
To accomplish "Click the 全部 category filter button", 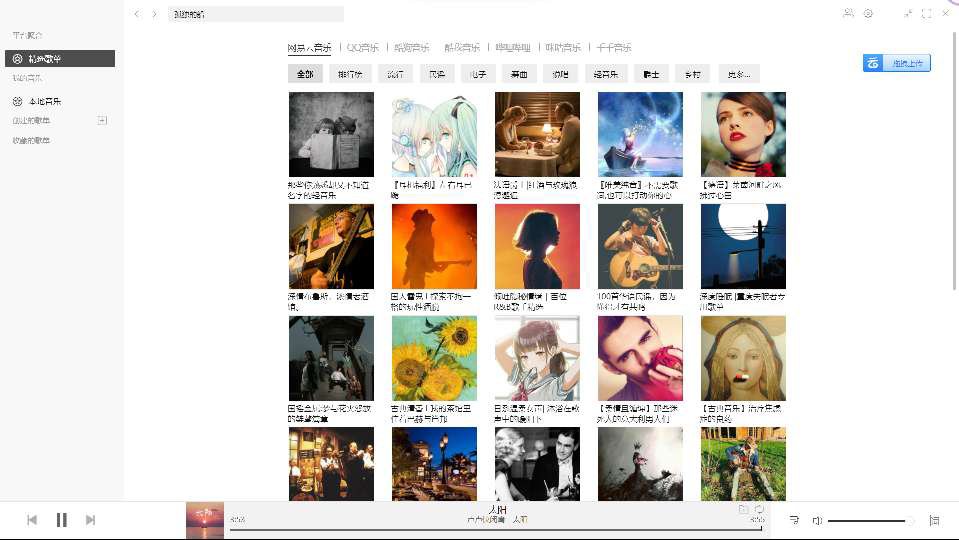I will click(x=305, y=74).
